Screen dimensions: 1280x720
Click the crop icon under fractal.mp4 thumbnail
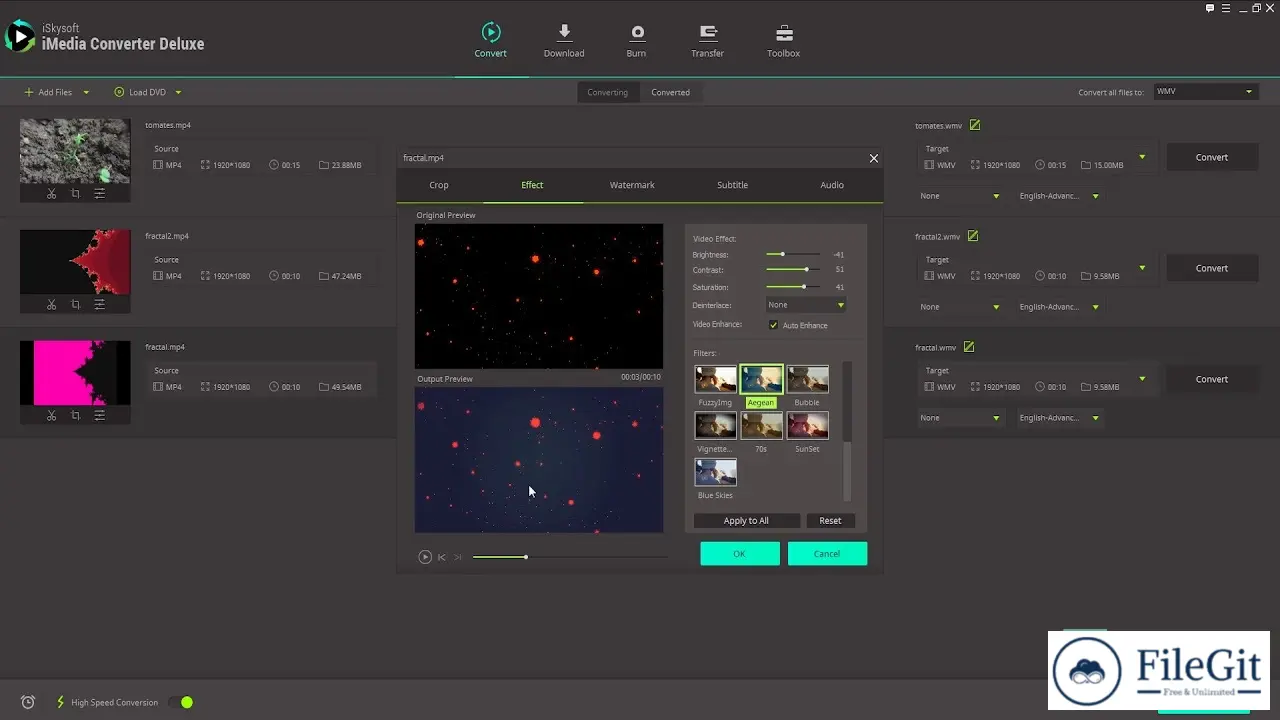coord(75,416)
